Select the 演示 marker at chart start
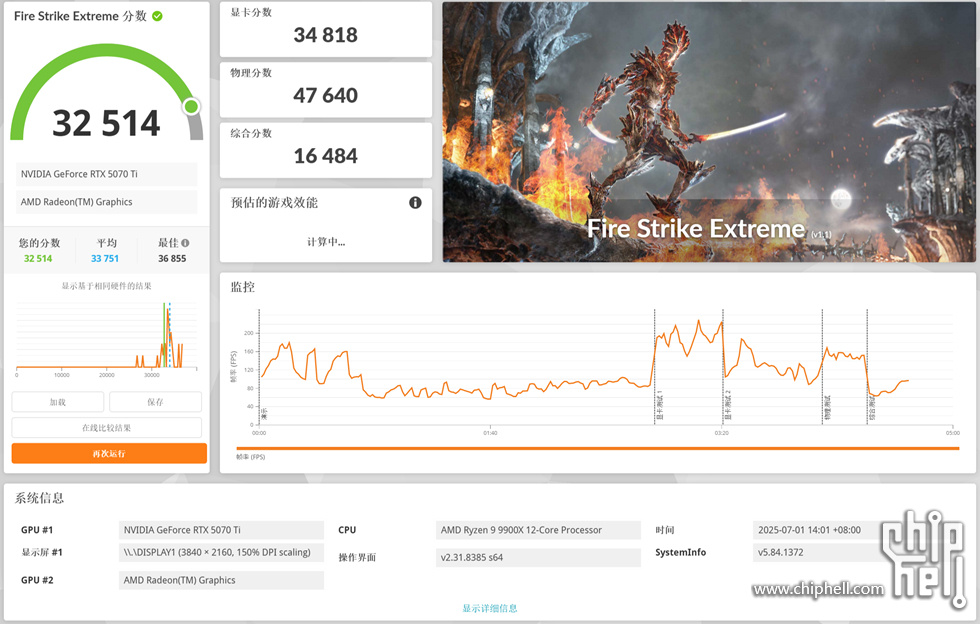 [x=264, y=414]
